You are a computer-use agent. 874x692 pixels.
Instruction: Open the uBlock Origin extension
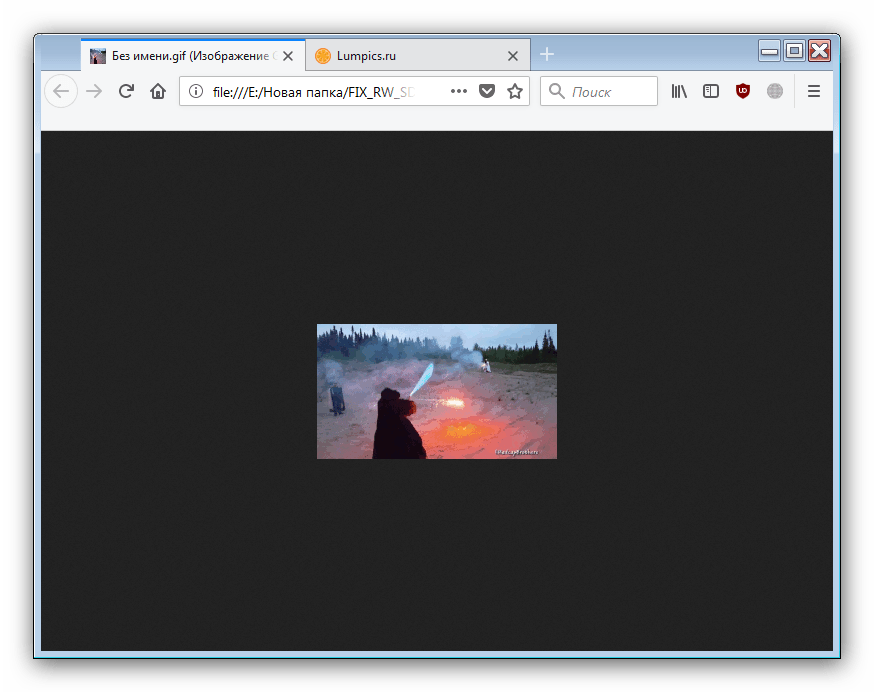pos(742,91)
